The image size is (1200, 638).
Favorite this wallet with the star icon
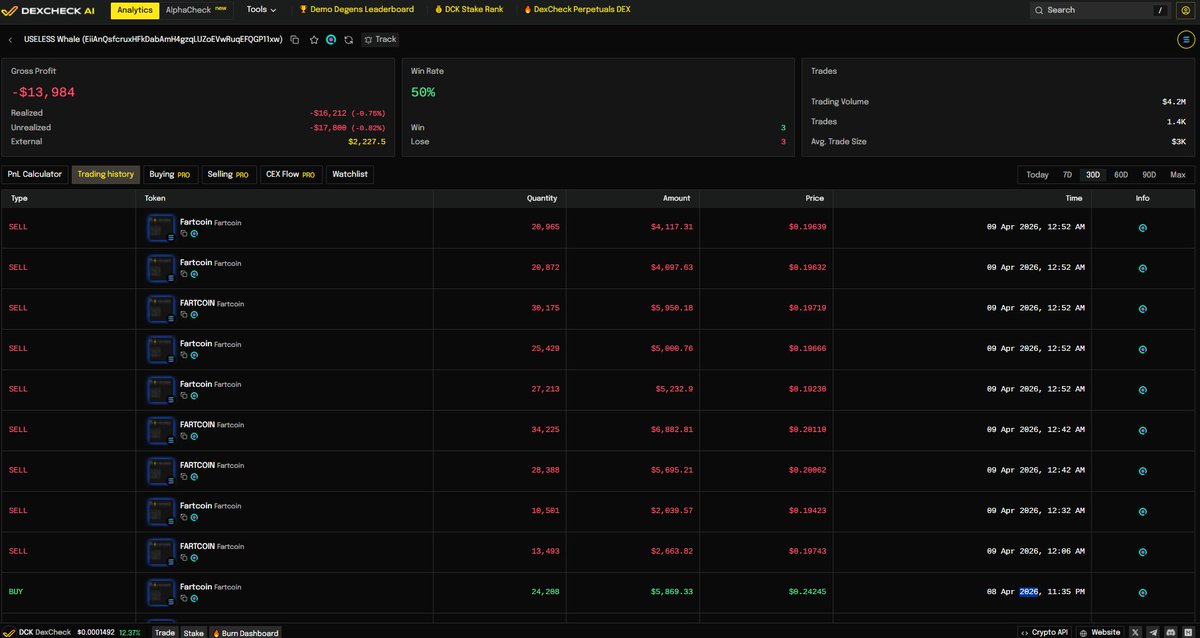coord(313,40)
